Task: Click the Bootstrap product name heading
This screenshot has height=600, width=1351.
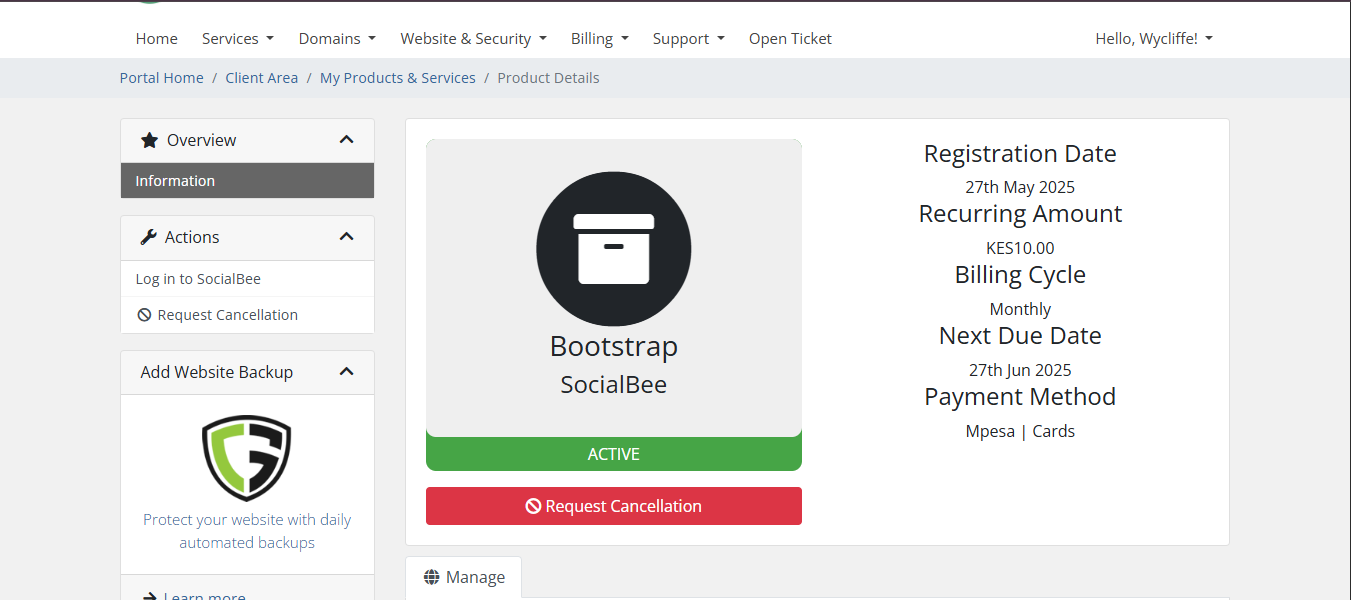Action: click(x=614, y=346)
